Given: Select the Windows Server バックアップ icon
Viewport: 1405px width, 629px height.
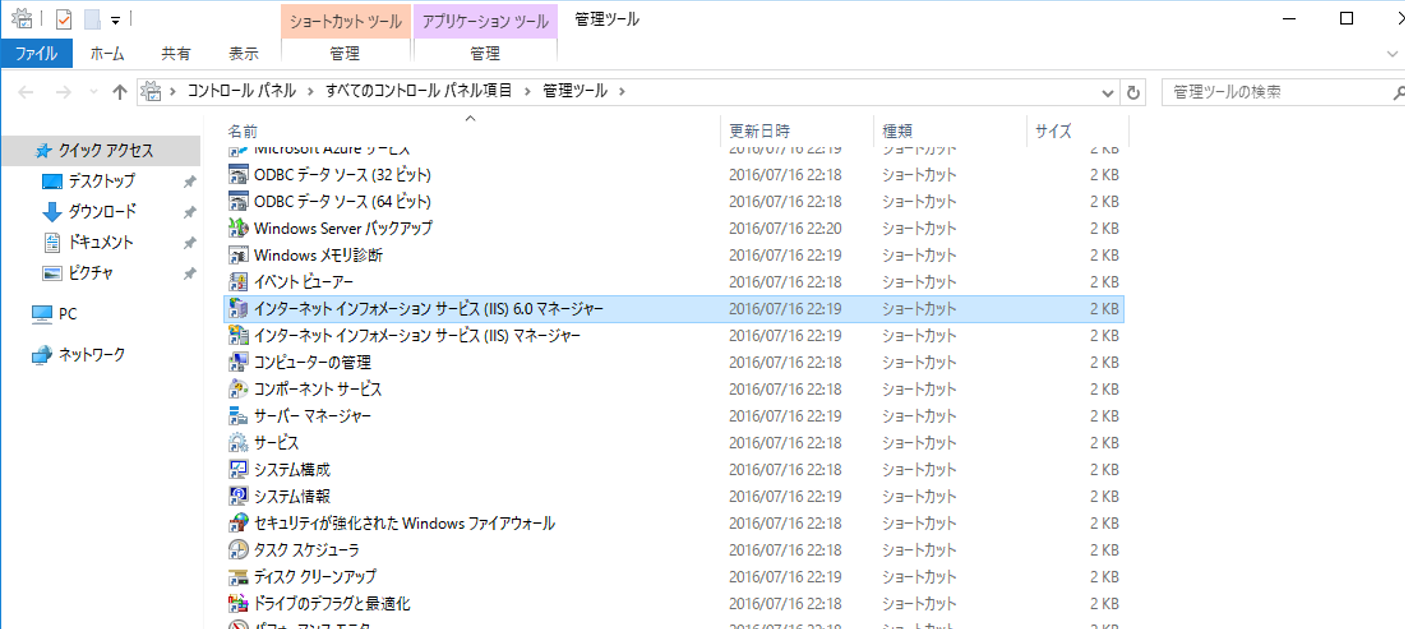Looking at the screenshot, I should click(238, 228).
